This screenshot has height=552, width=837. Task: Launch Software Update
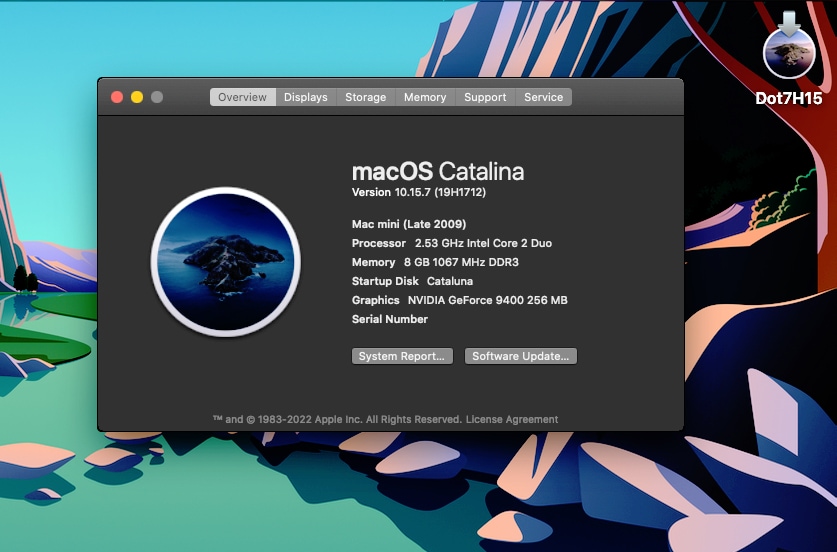(x=520, y=356)
